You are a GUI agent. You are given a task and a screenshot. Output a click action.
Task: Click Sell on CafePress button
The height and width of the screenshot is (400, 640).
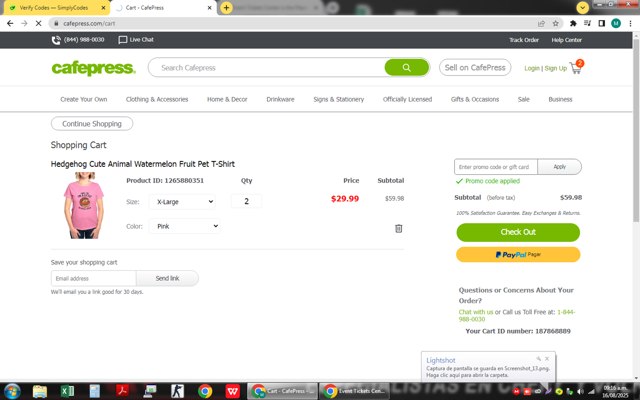(x=475, y=68)
